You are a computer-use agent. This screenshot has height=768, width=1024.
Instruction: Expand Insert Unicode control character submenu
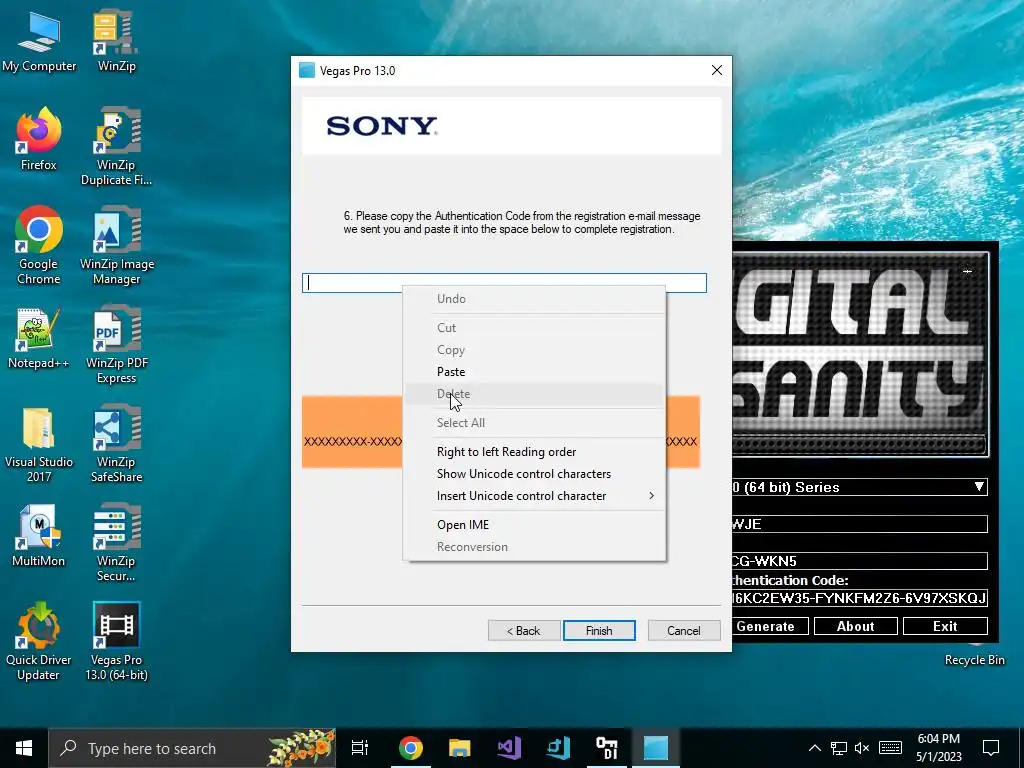coord(534,496)
